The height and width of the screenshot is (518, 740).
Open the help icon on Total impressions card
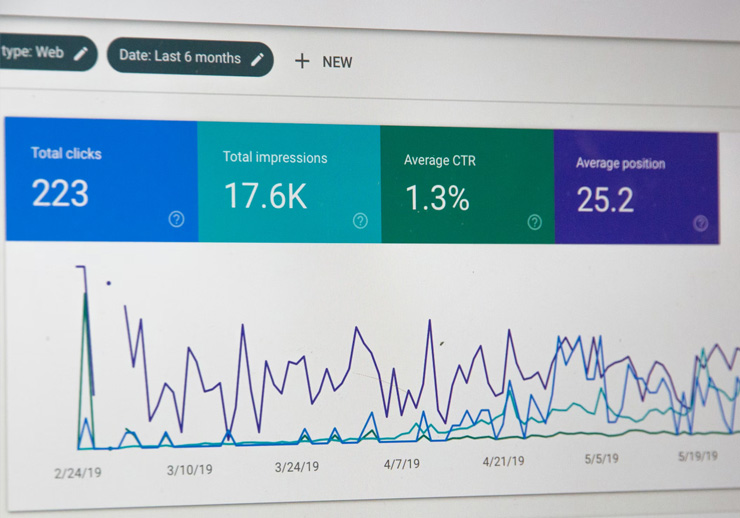click(360, 221)
